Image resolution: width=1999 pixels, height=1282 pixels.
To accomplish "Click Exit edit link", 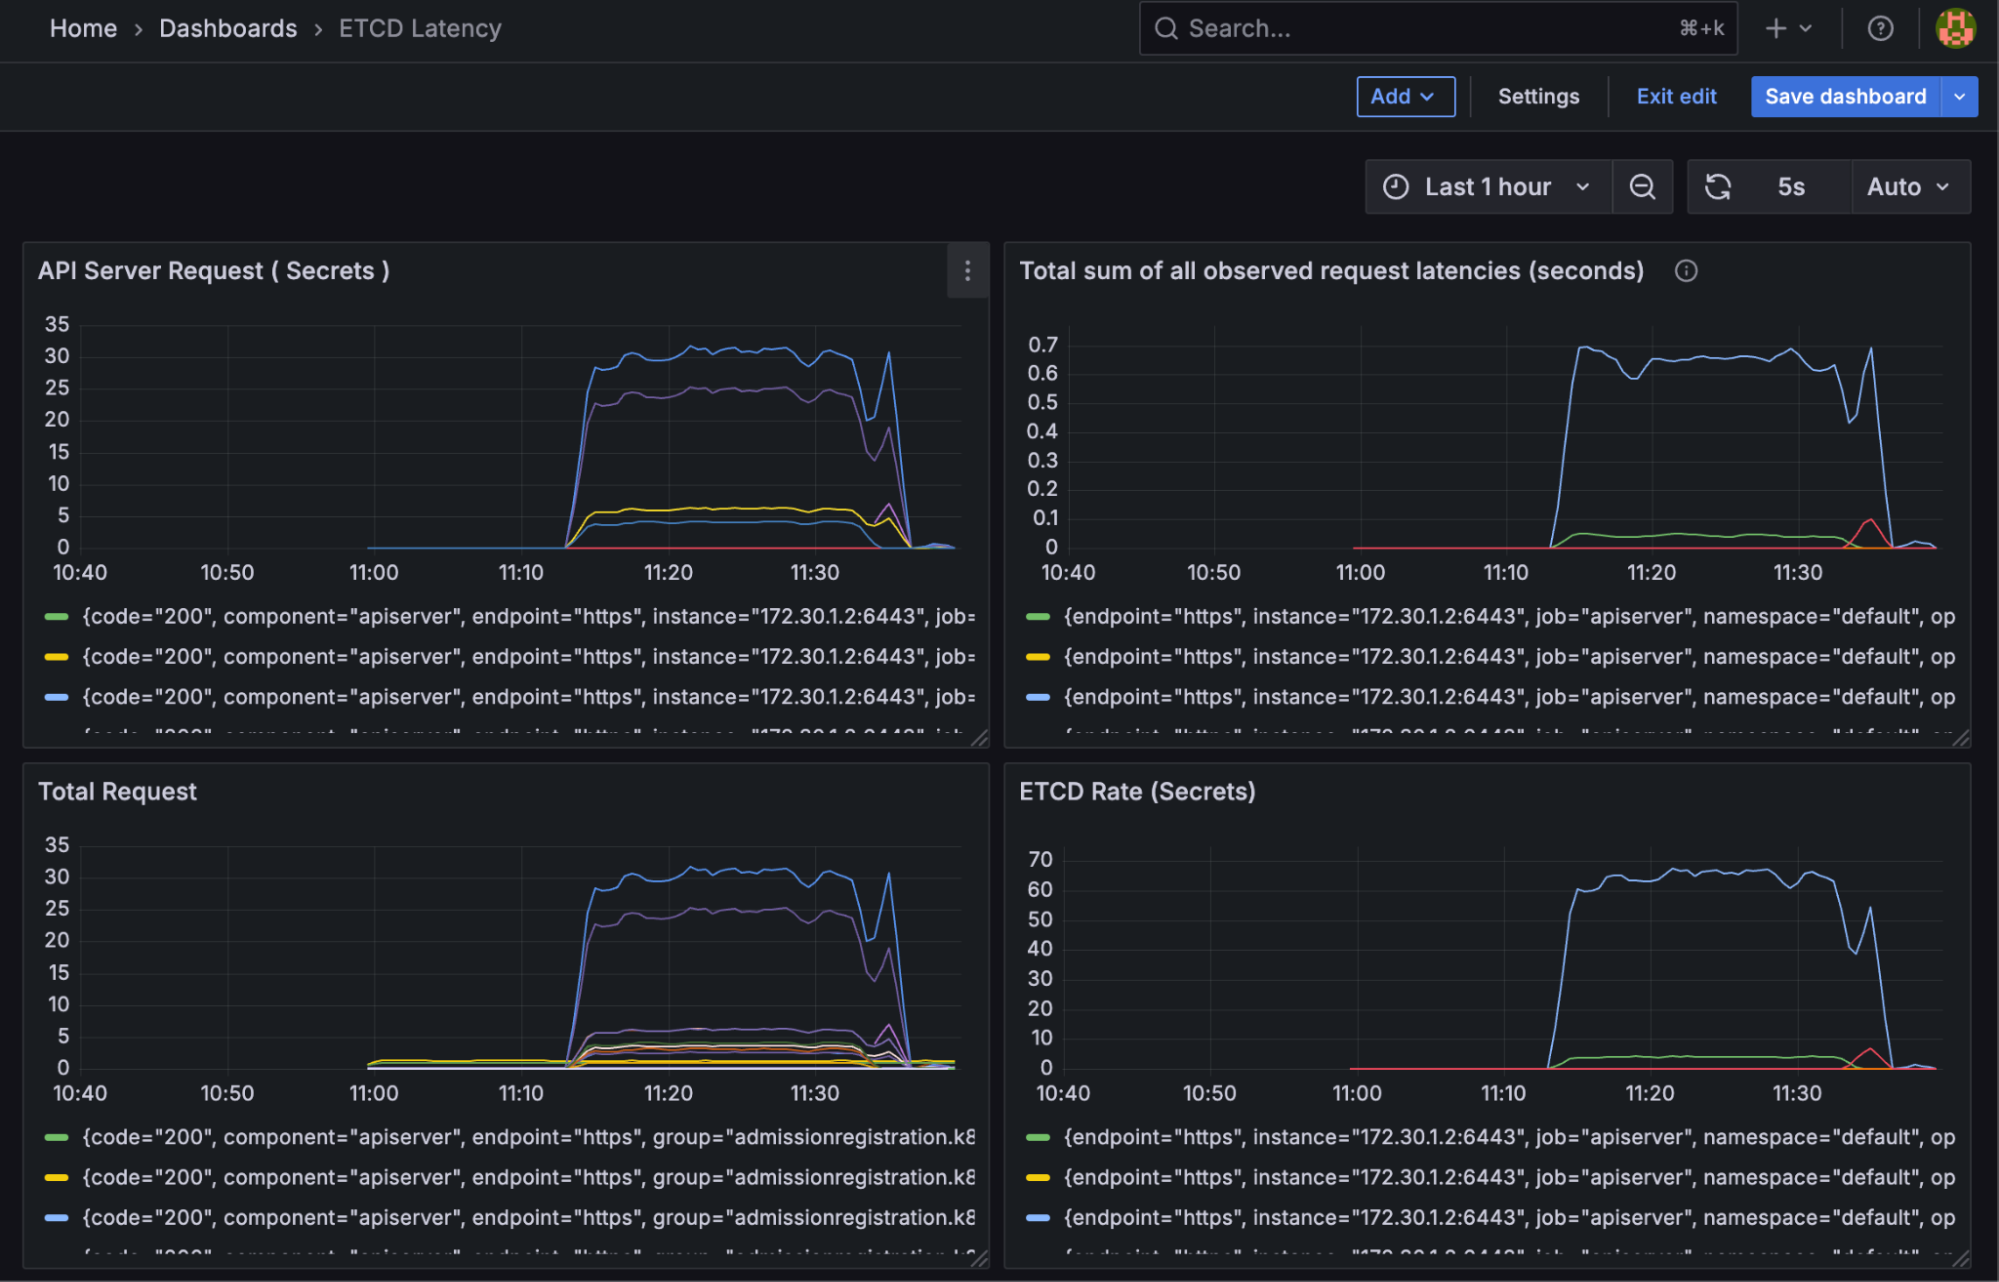I will click(1676, 97).
